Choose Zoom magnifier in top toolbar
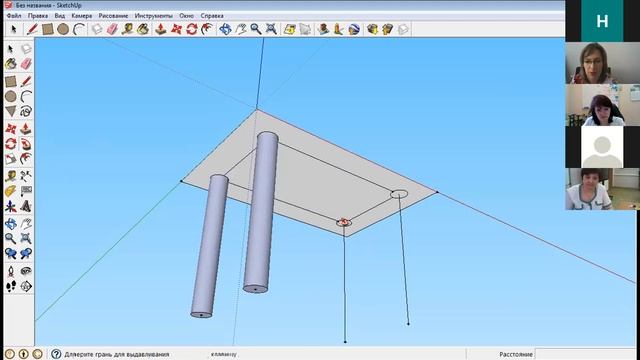Image resolution: width=640 pixels, height=360 pixels. click(x=256, y=29)
